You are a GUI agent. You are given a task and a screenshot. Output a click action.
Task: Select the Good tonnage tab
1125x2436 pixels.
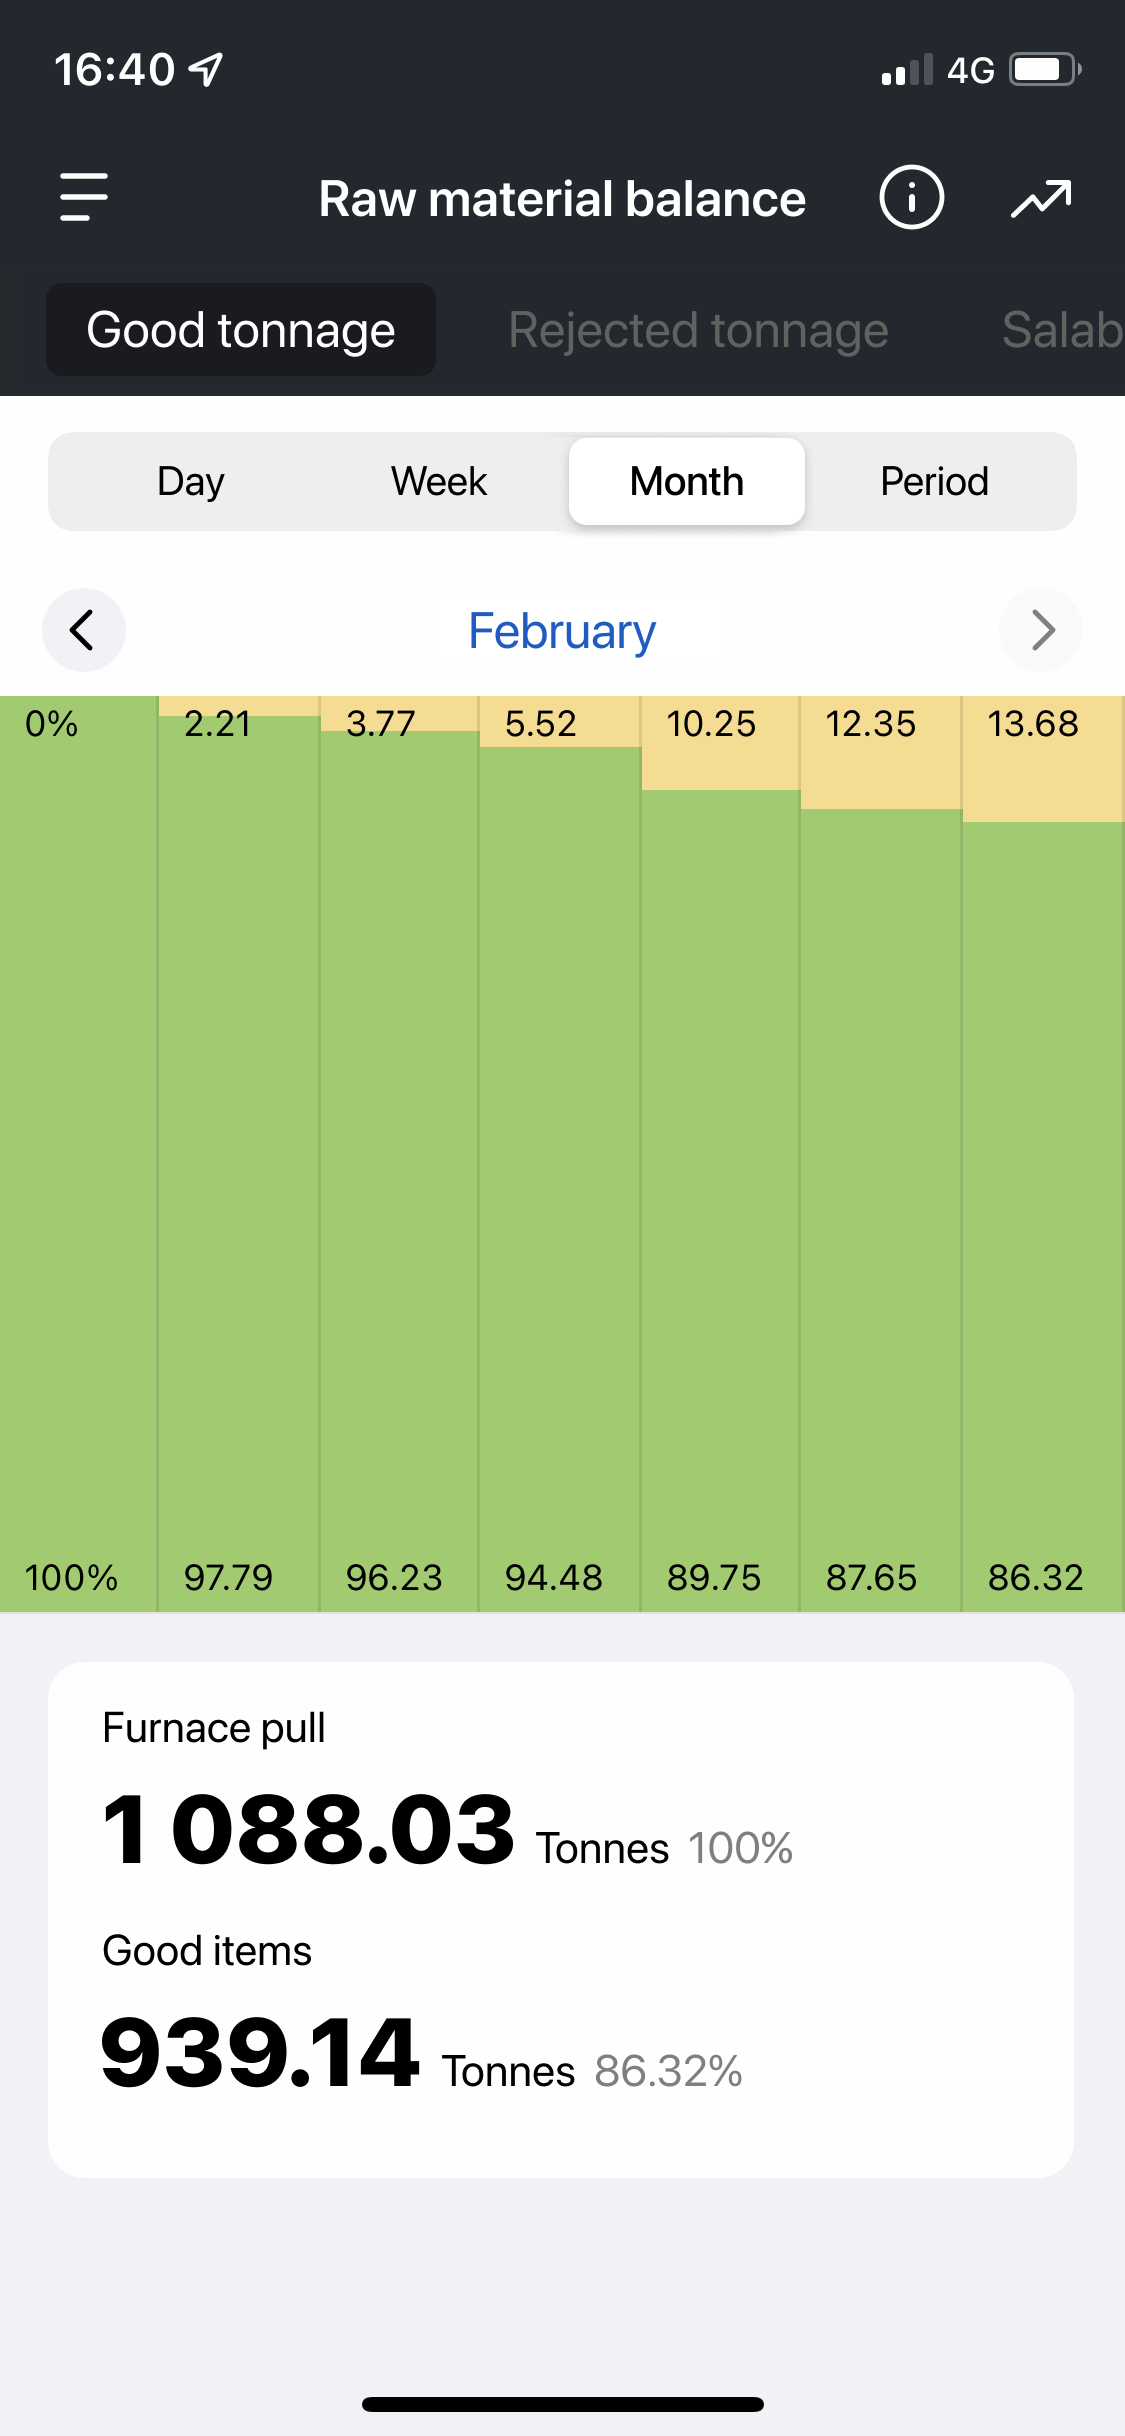241,330
